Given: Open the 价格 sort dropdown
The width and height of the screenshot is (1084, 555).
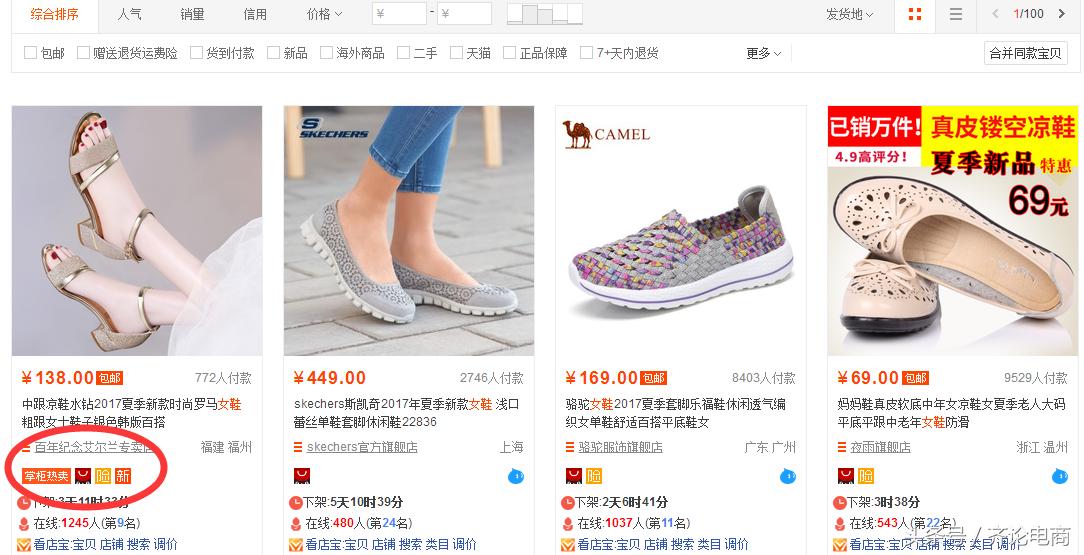Looking at the screenshot, I should (x=324, y=14).
